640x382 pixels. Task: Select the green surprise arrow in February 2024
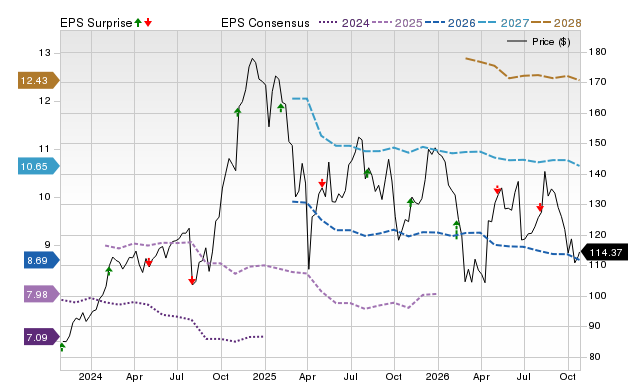click(109, 271)
